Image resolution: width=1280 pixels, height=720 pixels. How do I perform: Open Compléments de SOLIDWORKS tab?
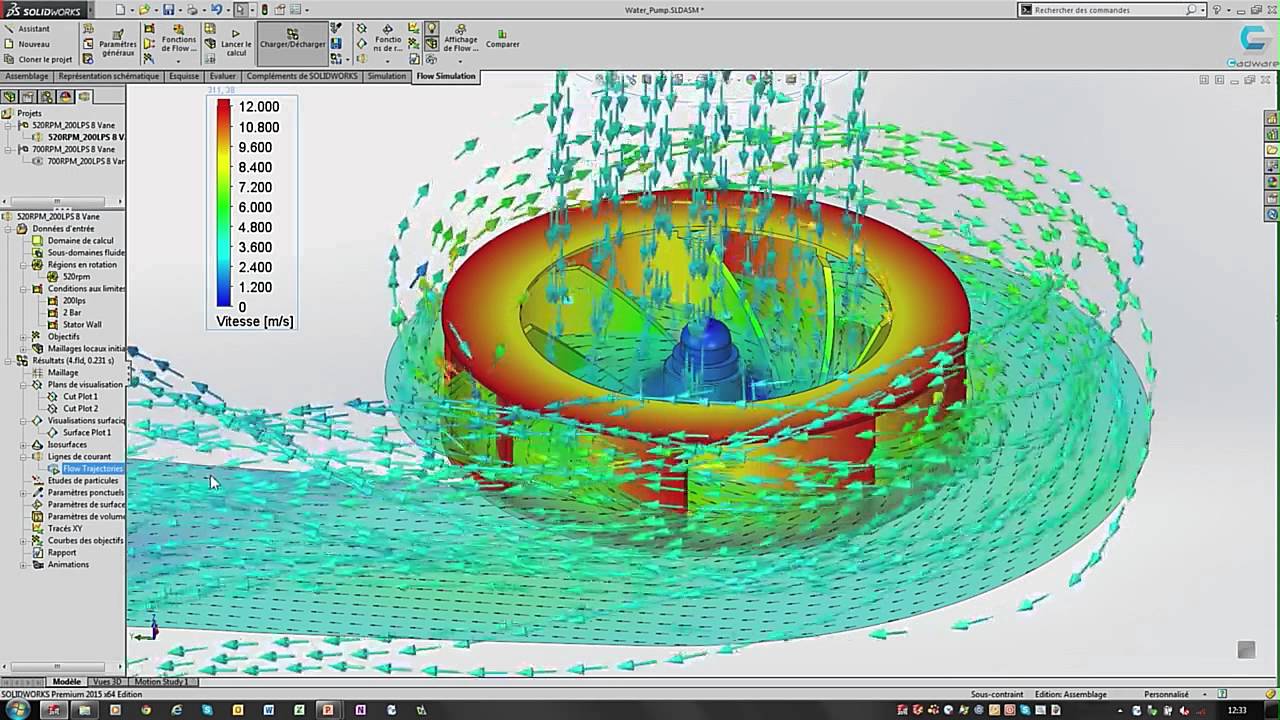click(301, 76)
